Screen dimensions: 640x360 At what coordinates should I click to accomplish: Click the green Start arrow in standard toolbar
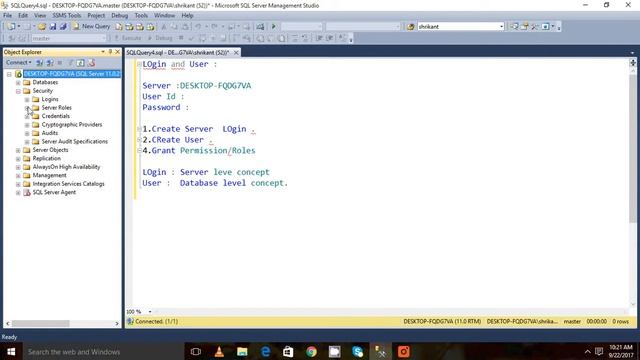click(273, 27)
